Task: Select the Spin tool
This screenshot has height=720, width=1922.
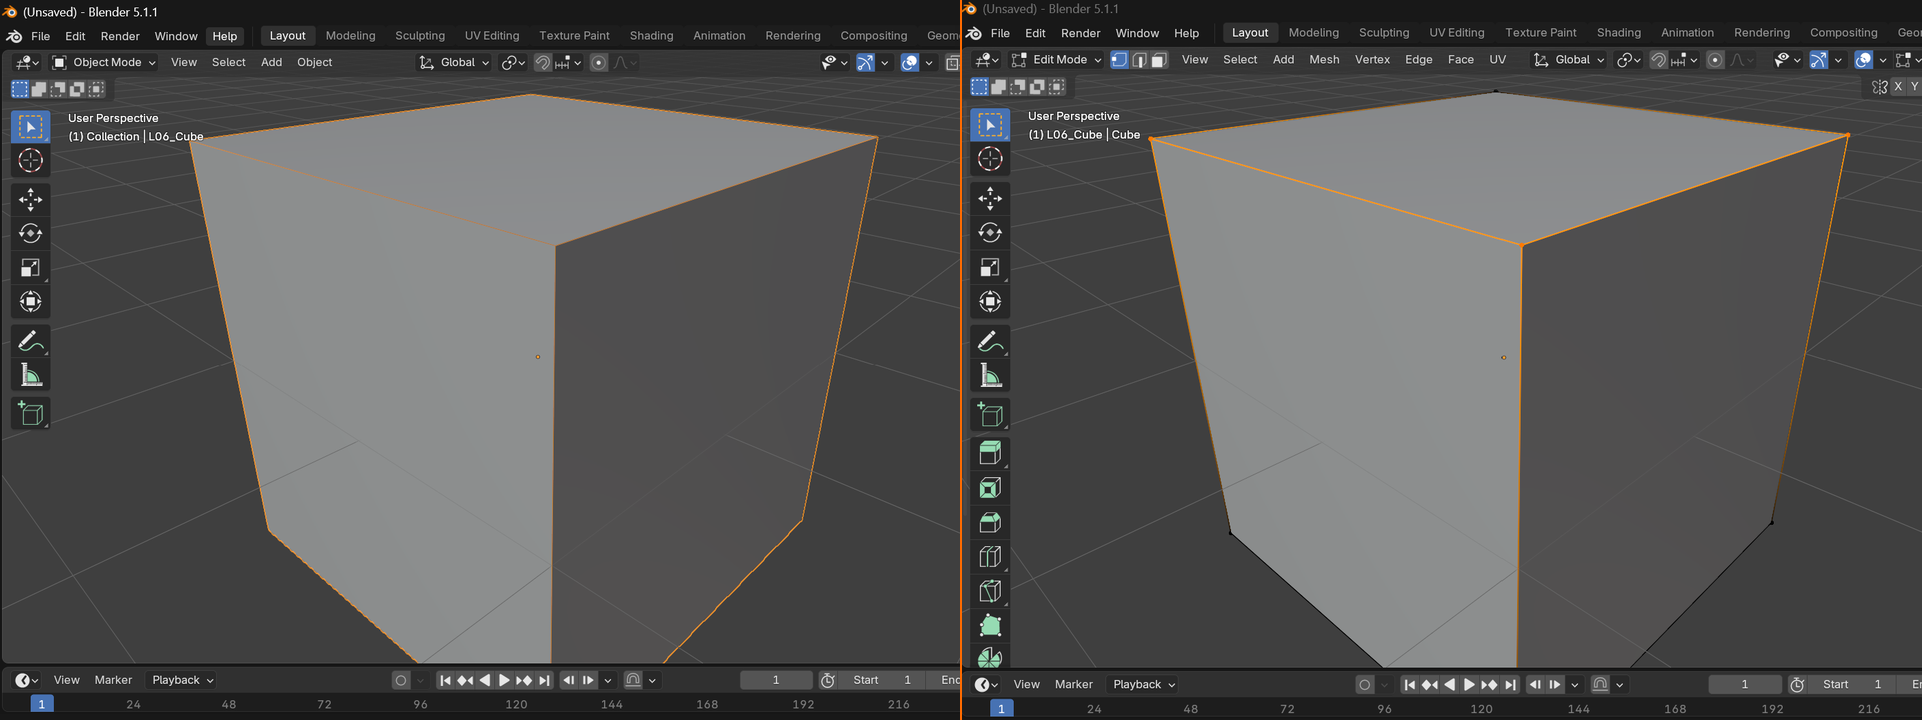Action: tap(990, 657)
